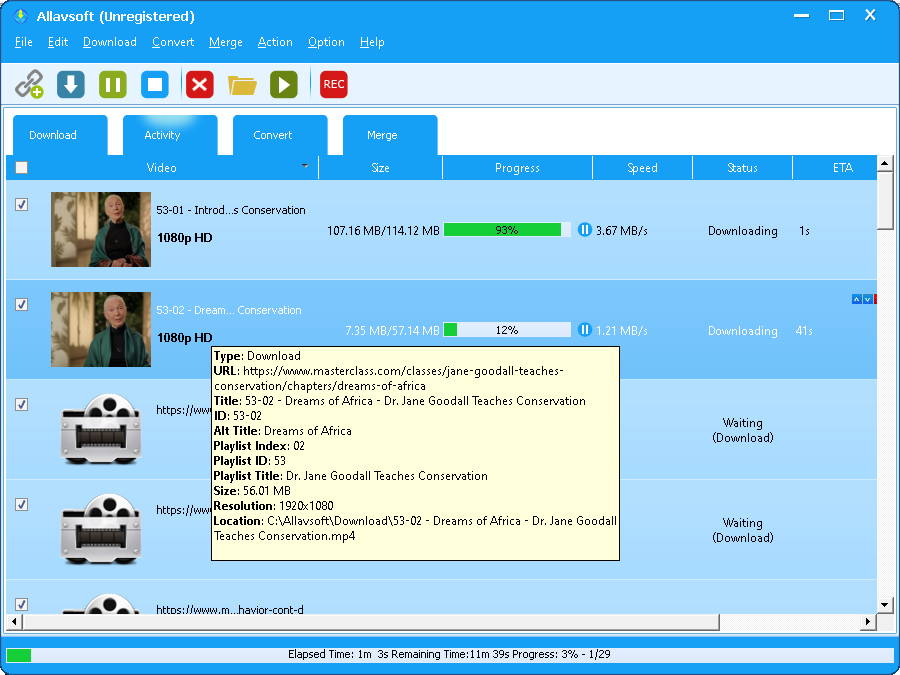Click the Paste URL link-chain icon
Viewport: 900px width, 675px height.
point(29,84)
